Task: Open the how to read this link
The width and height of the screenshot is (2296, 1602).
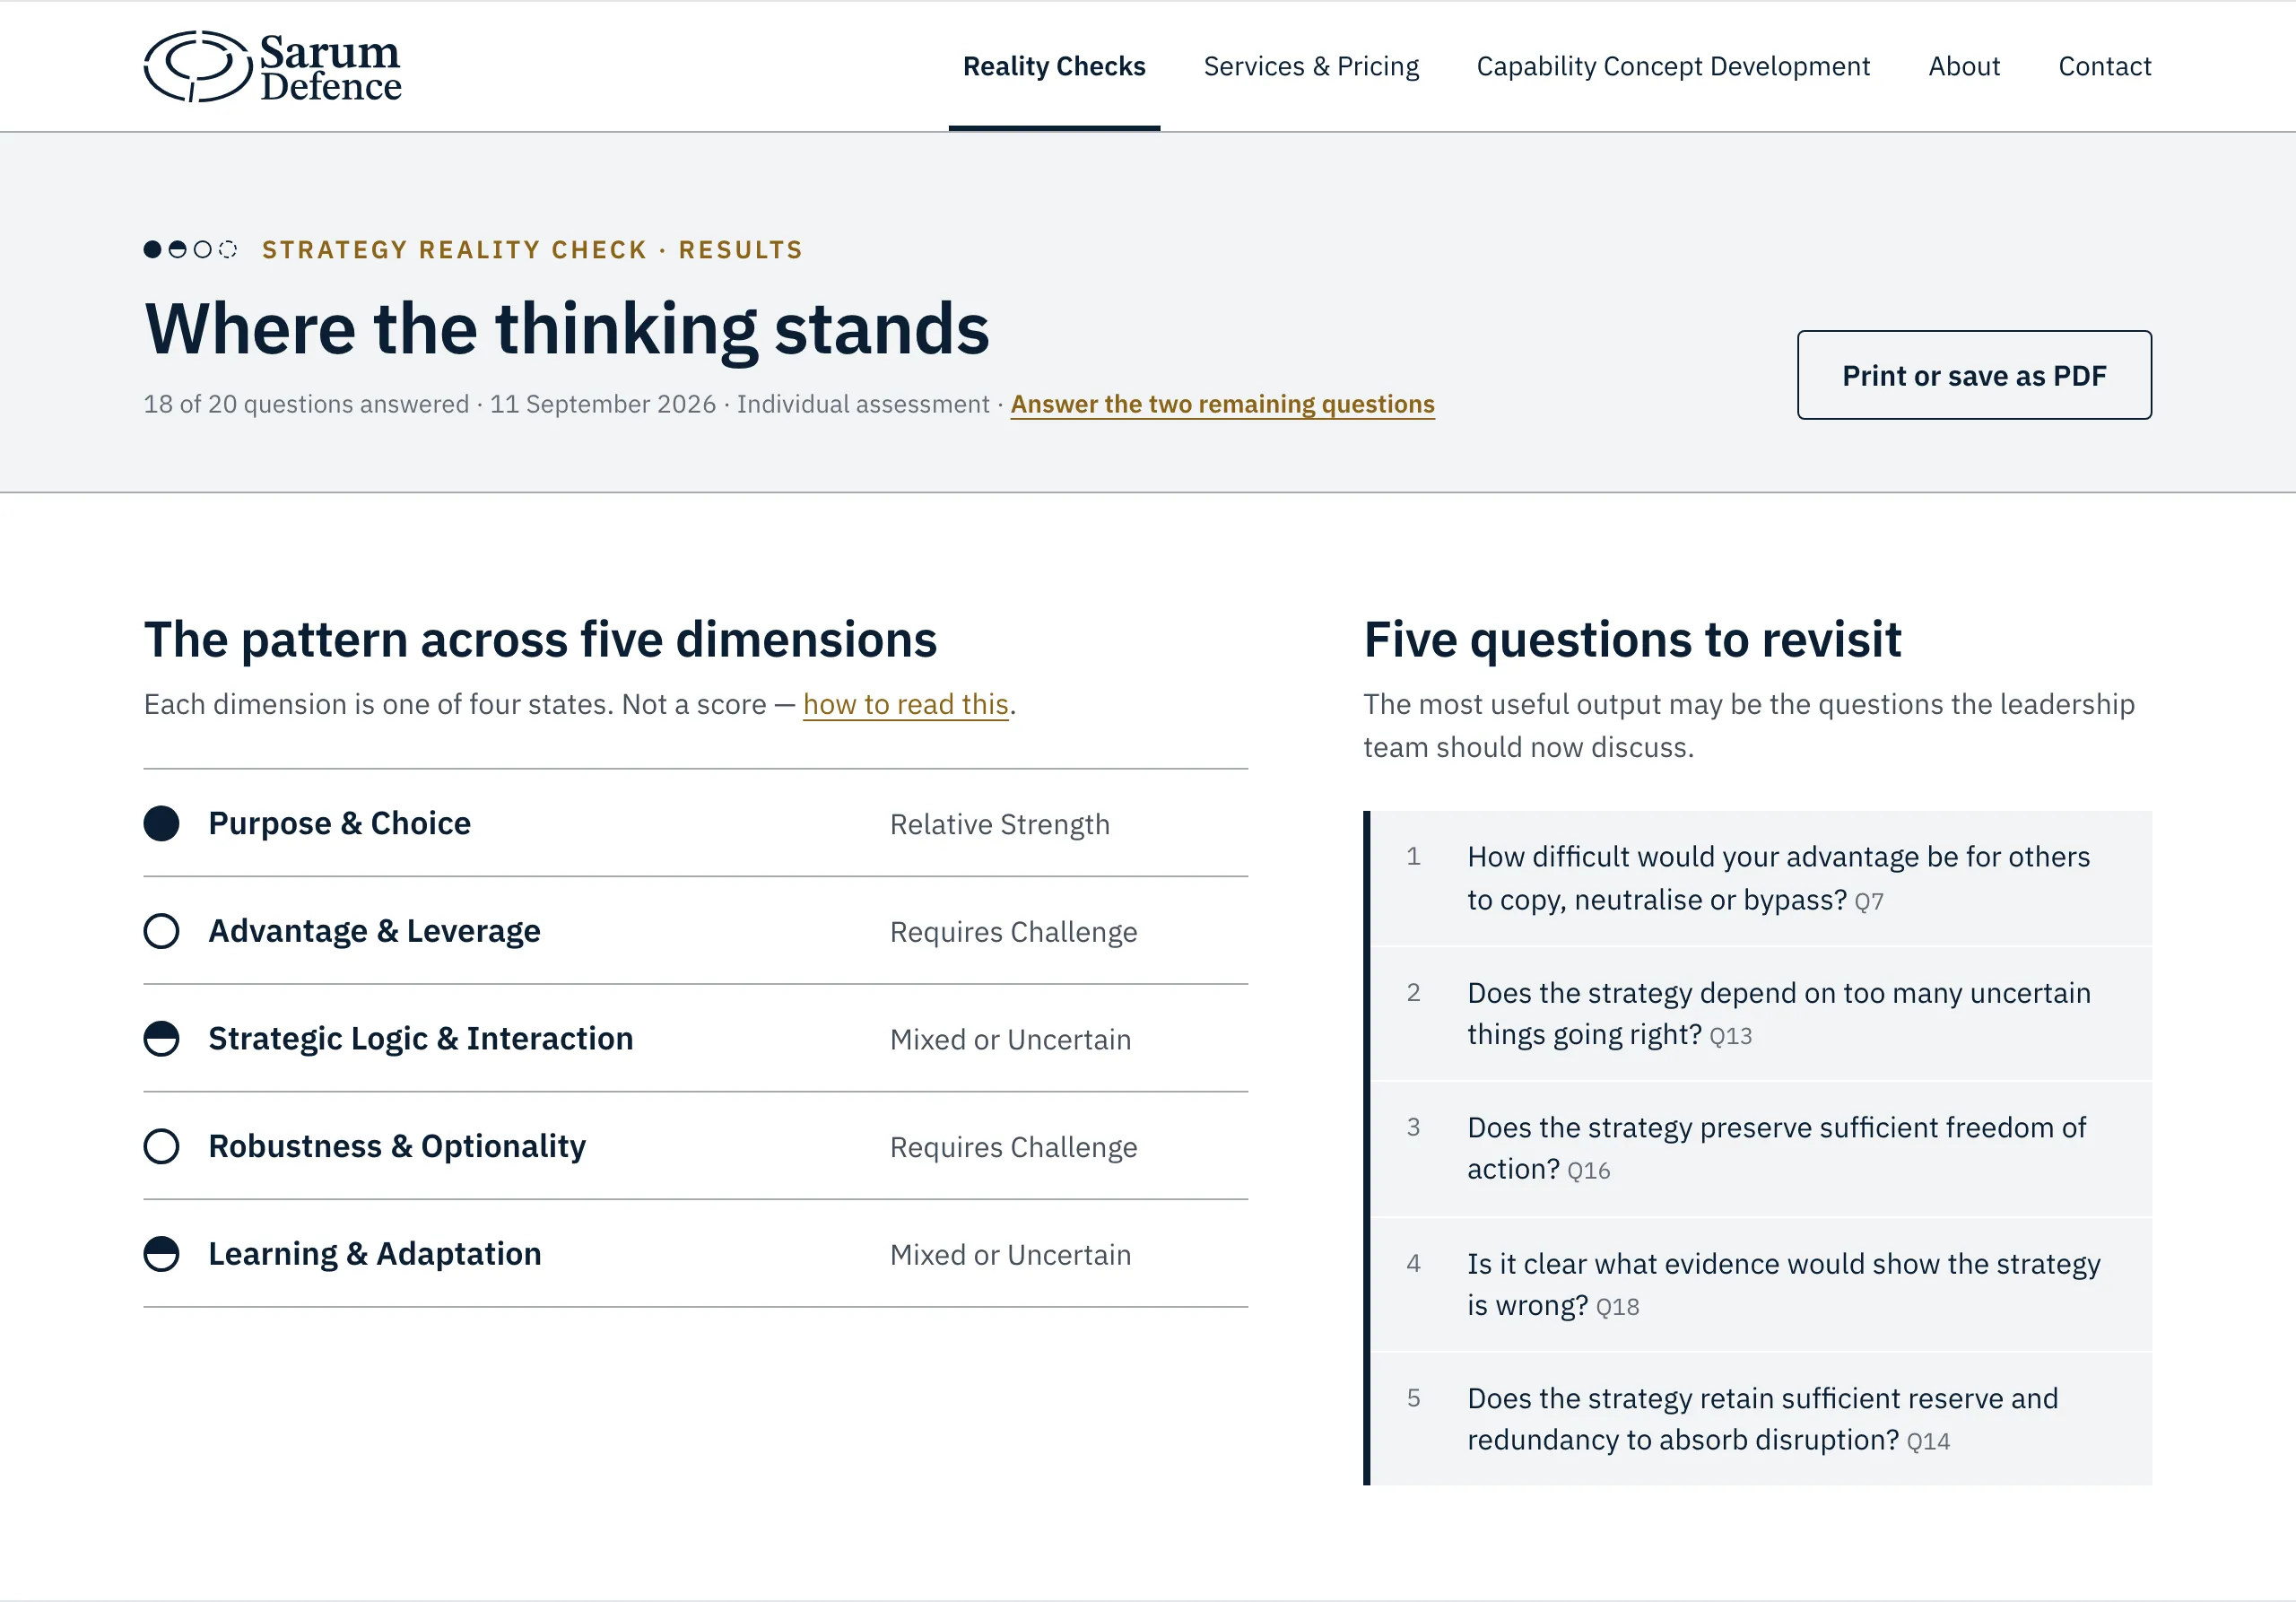Action: [x=905, y=705]
